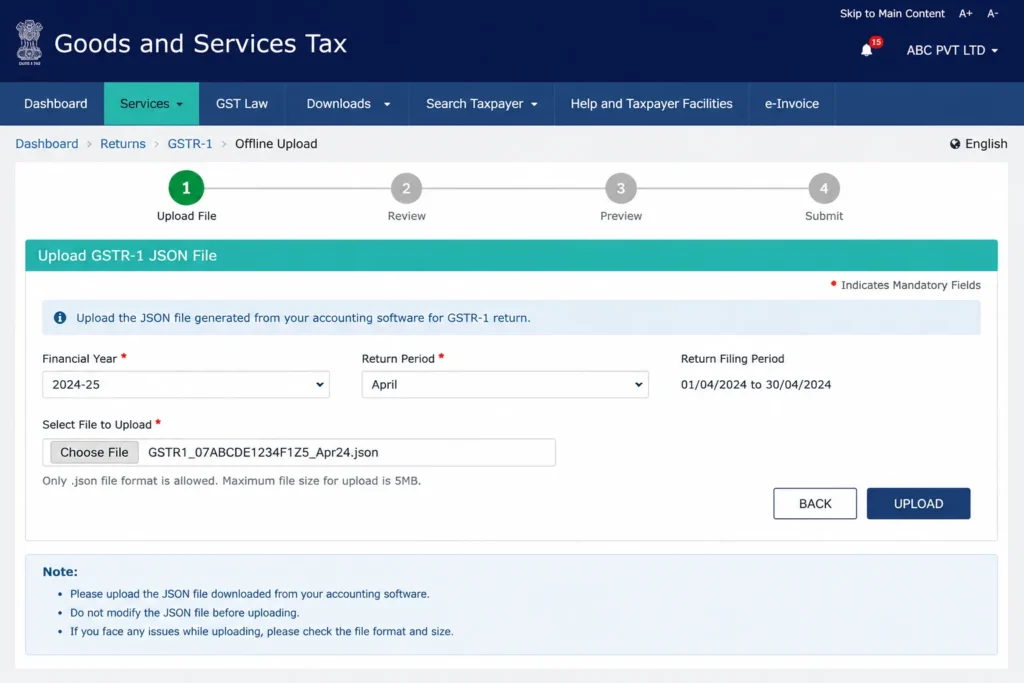Click the step 2 Review circle
Viewport: 1024px width, 683px height.
(x=406, y=188)
